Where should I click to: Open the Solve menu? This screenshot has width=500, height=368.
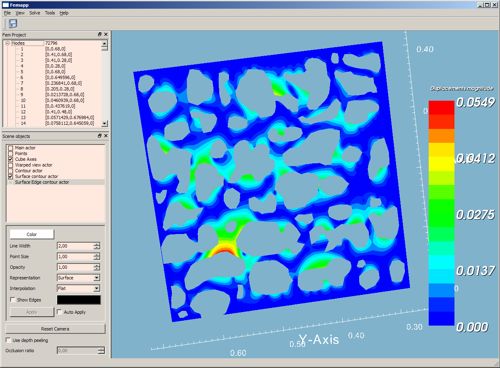point(35,13)
